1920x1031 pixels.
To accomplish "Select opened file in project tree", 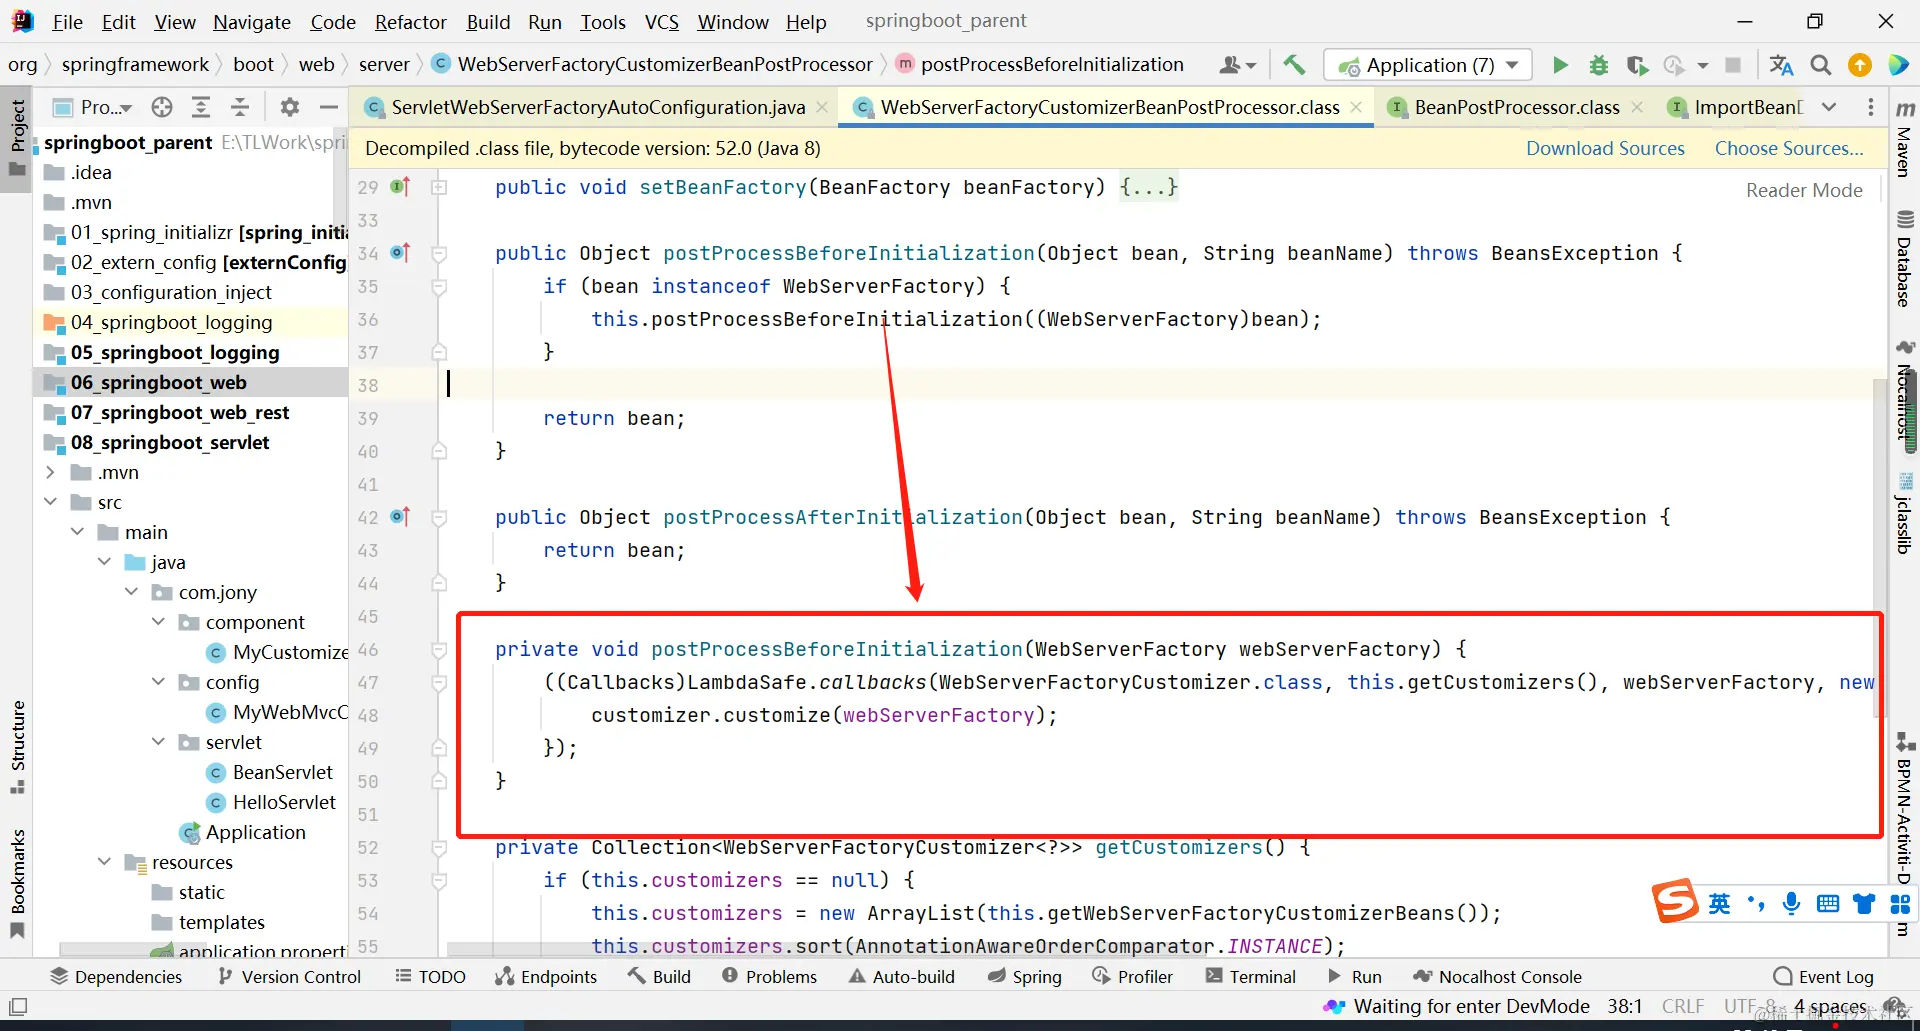I will pyautogui.click(x=162, y=107).
